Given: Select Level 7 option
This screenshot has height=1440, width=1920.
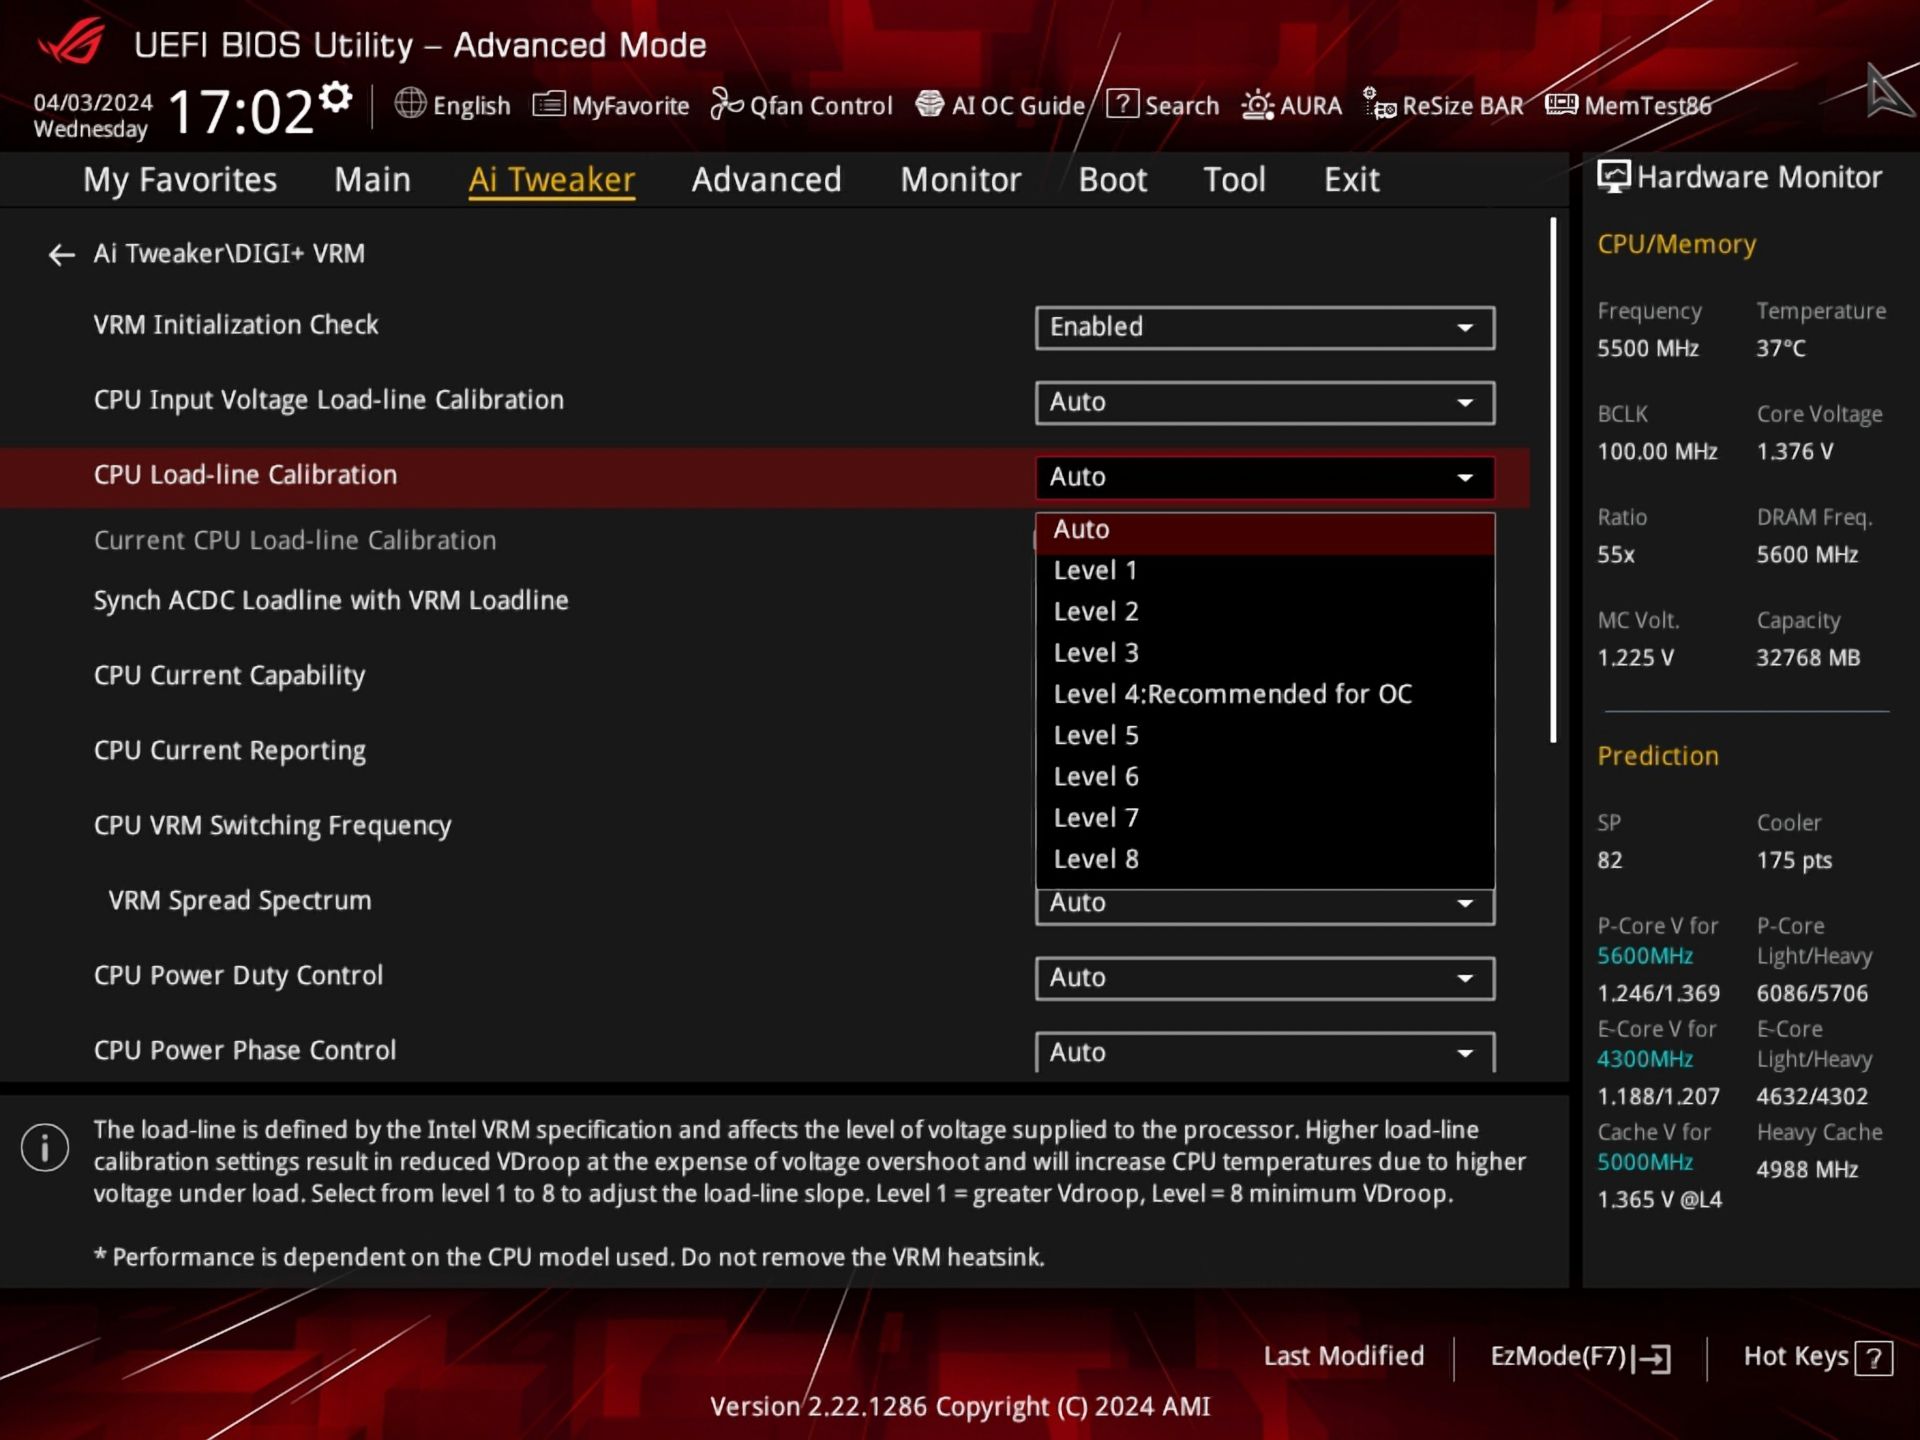Looking at the screenshot, I should tap(1265, 818).
